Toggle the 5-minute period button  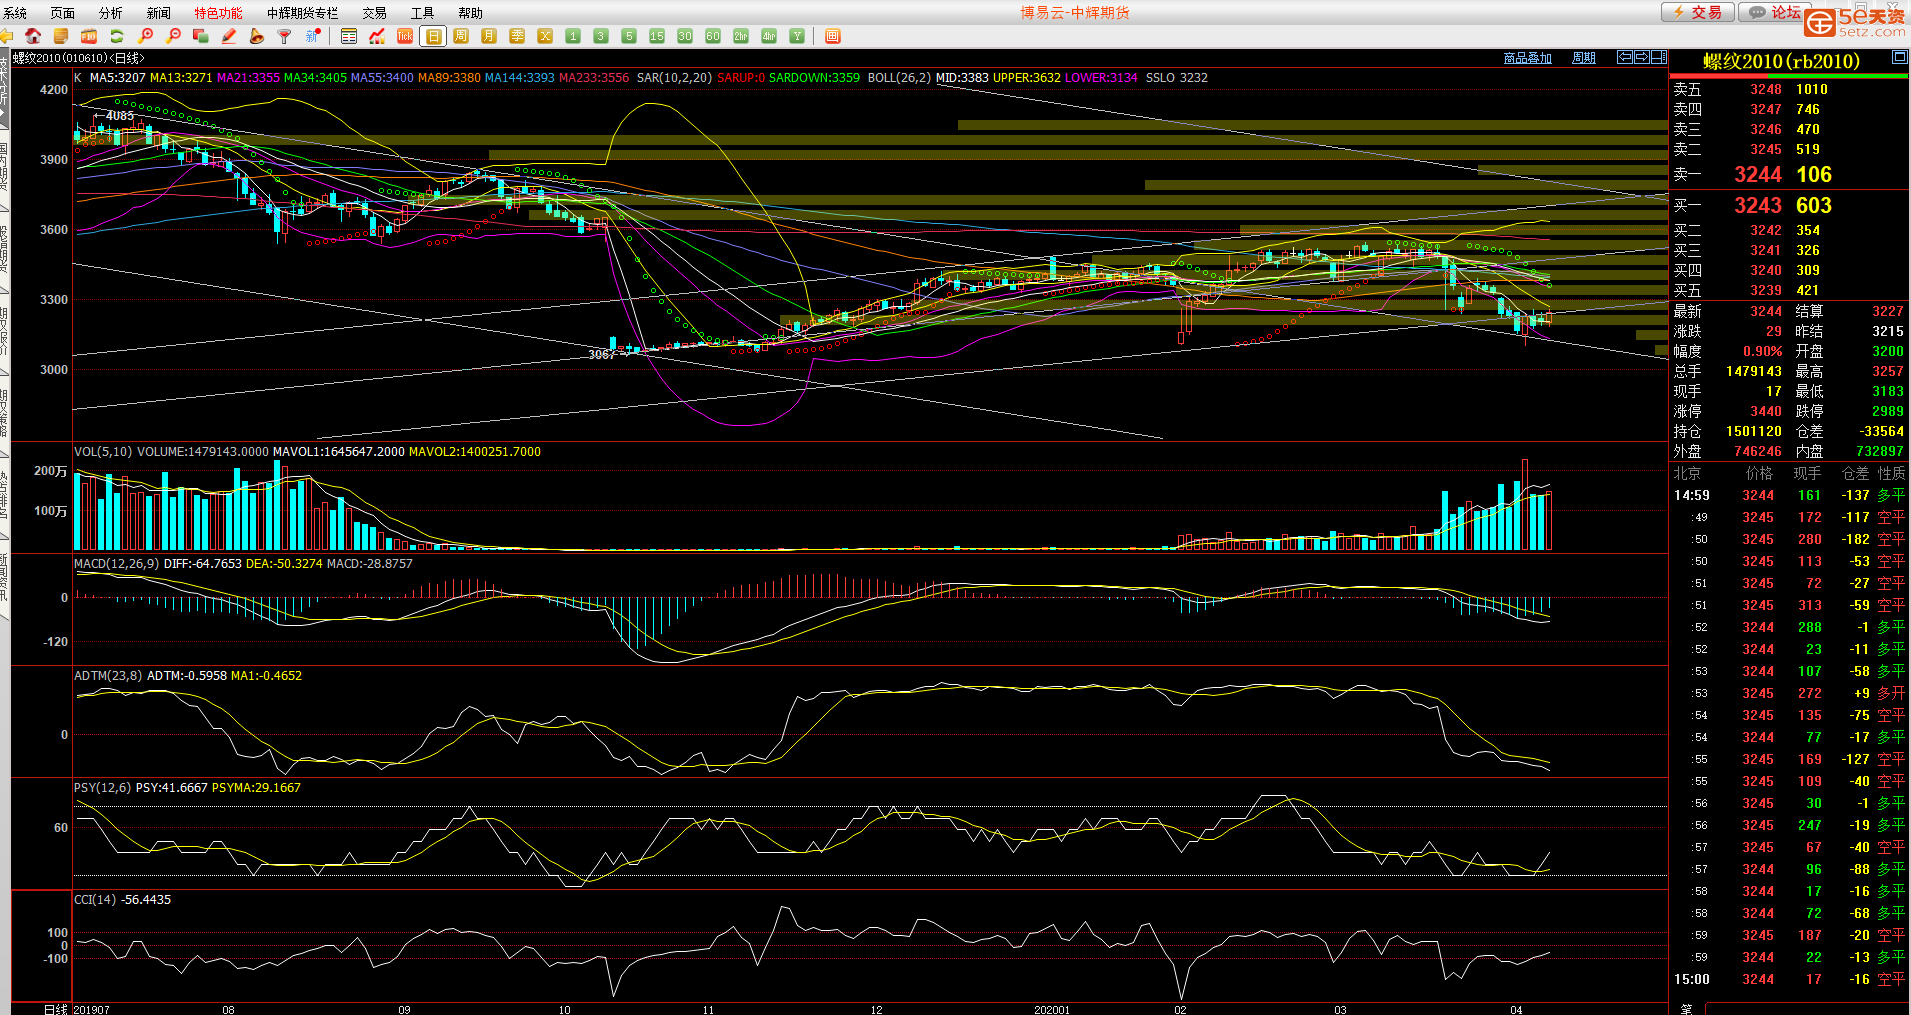click(x=629, y=36)
